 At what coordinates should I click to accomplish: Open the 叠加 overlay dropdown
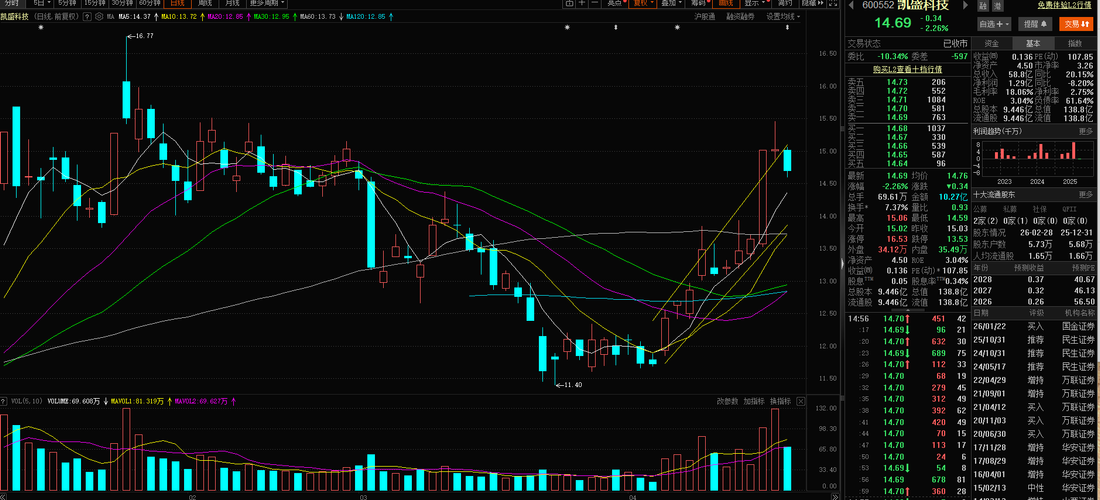(x=672, y=4)
